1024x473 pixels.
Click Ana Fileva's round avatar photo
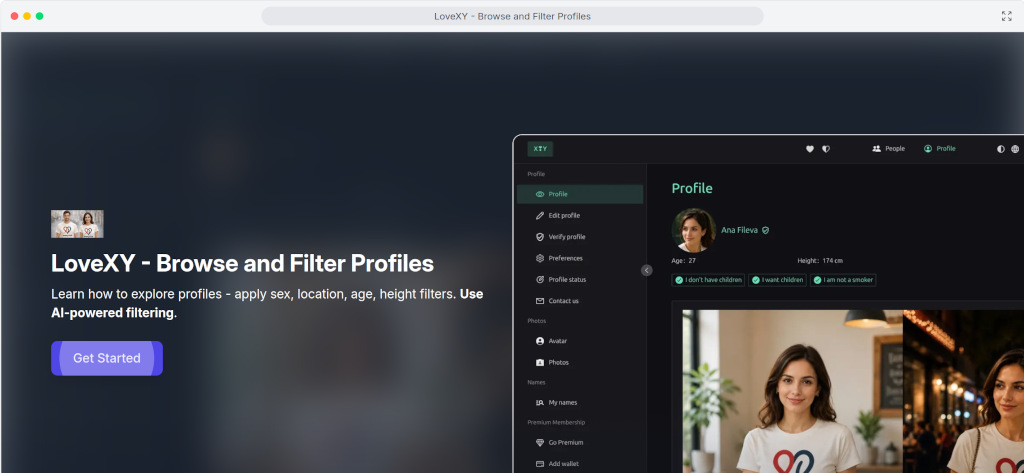pos(694,230)
